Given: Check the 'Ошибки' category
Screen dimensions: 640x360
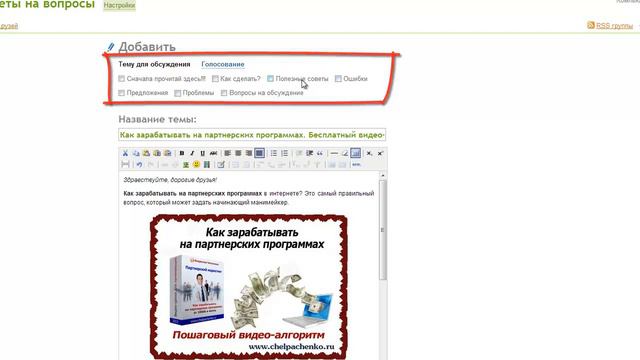Looking at the screenshot, I should pyautogui.click(x=338, y=79).
